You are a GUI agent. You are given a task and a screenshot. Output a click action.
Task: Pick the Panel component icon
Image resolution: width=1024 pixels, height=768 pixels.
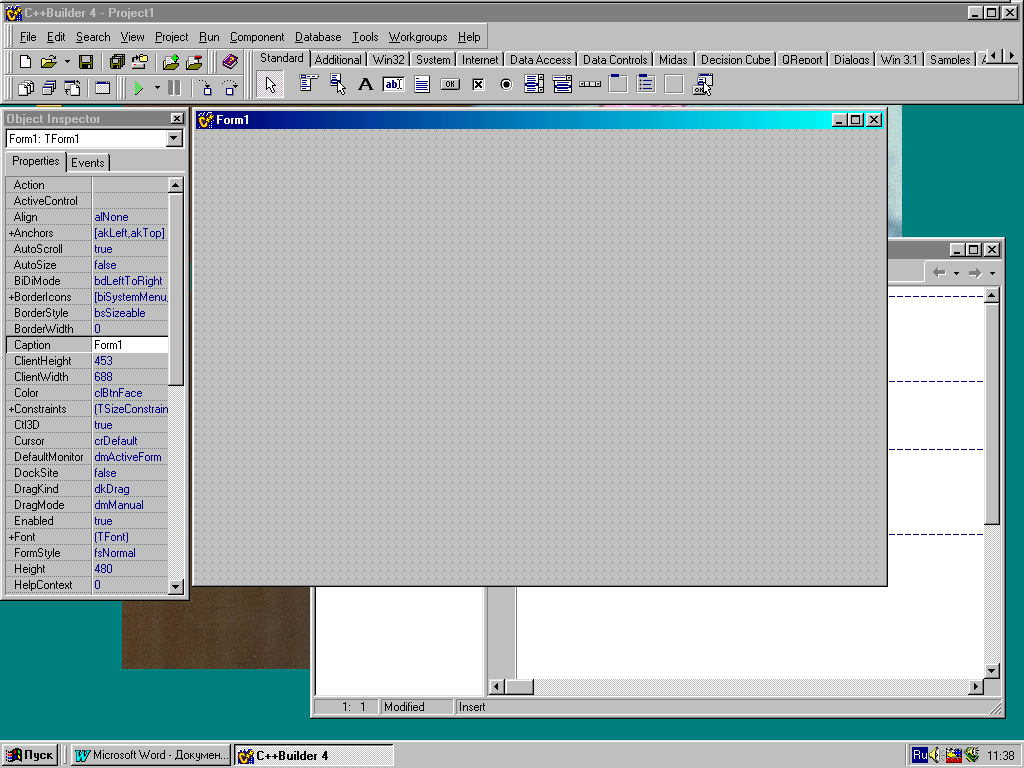pyautogui.click(x=674, y=84)
